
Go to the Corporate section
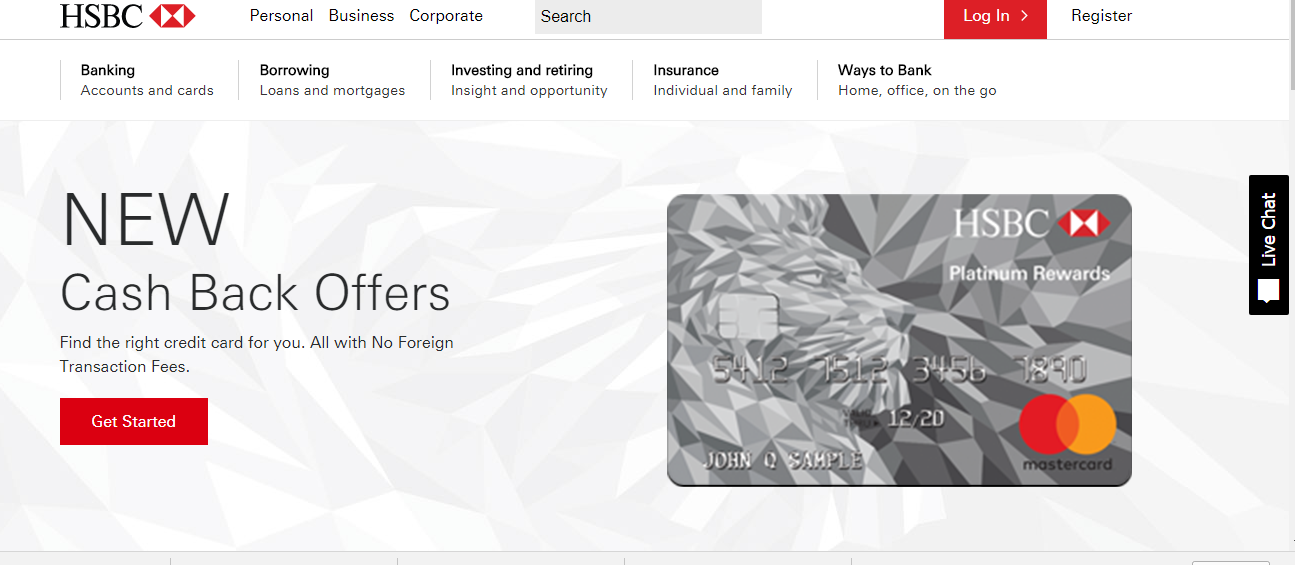446,16
